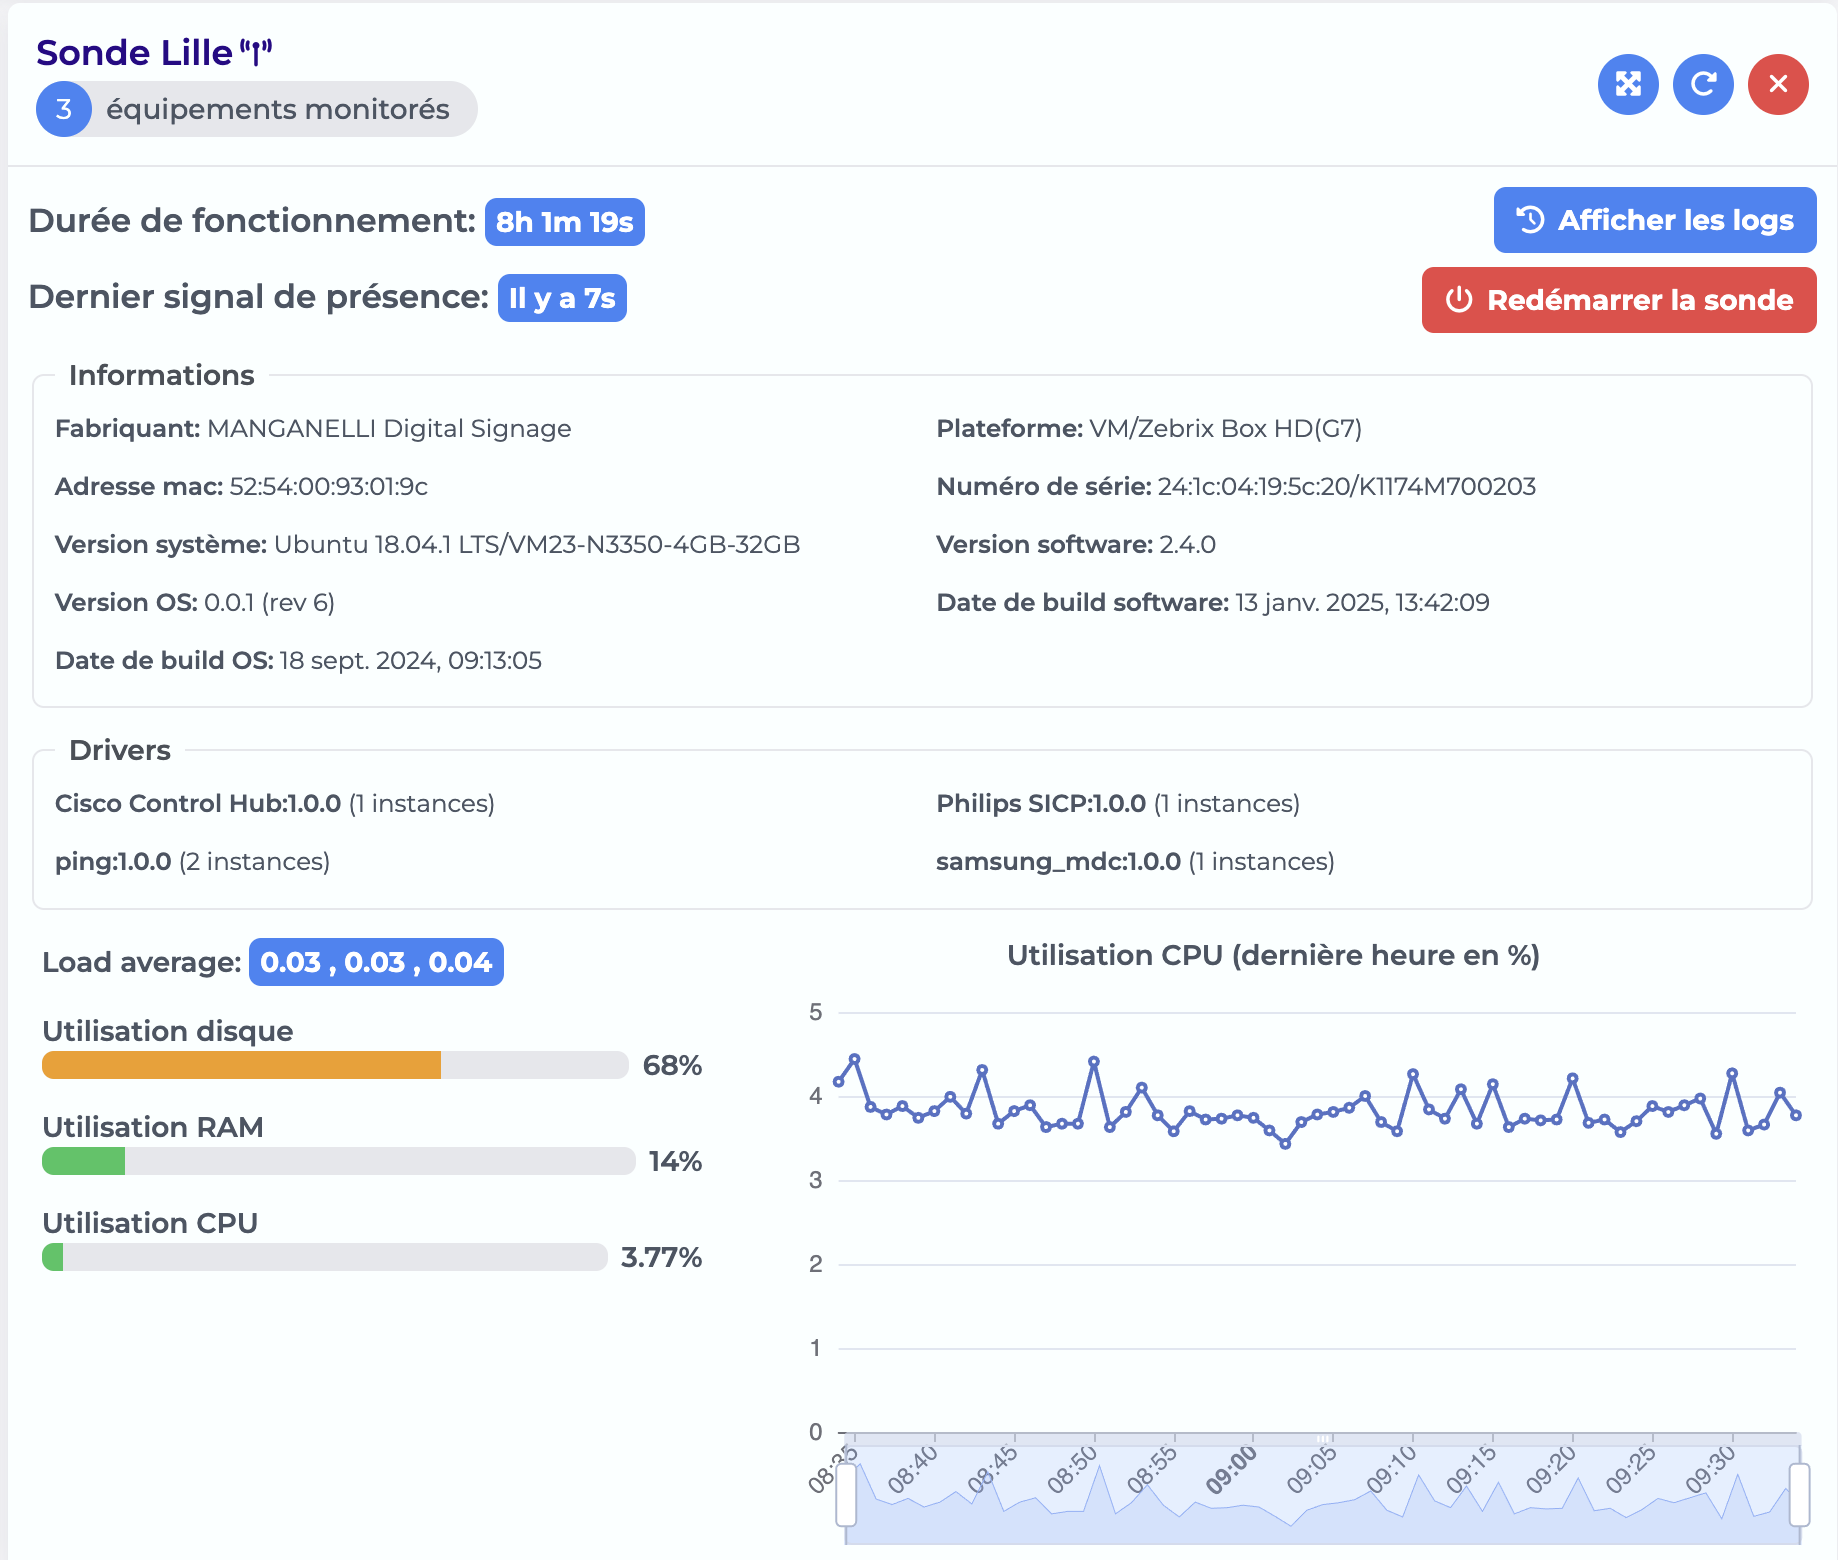The image size is (1838, 1560).
Task: Click the refresh probe icon
Action: pyautogui.click(x=1703, y=84)
